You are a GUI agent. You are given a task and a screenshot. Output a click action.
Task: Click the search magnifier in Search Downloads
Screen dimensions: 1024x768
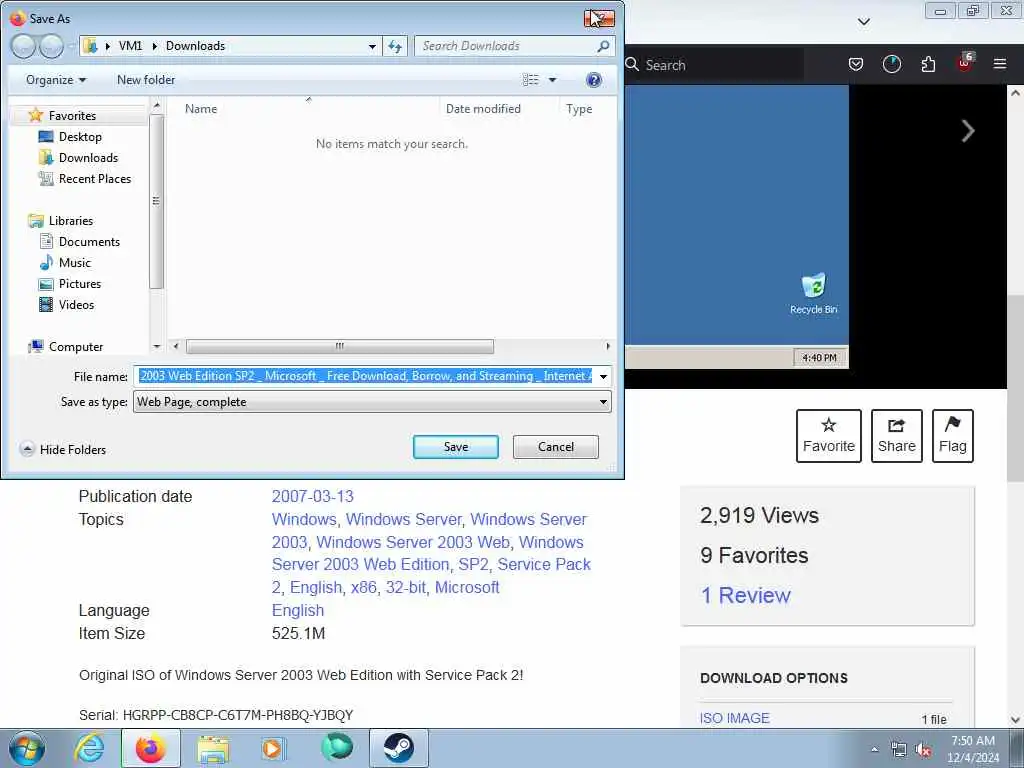603,46
